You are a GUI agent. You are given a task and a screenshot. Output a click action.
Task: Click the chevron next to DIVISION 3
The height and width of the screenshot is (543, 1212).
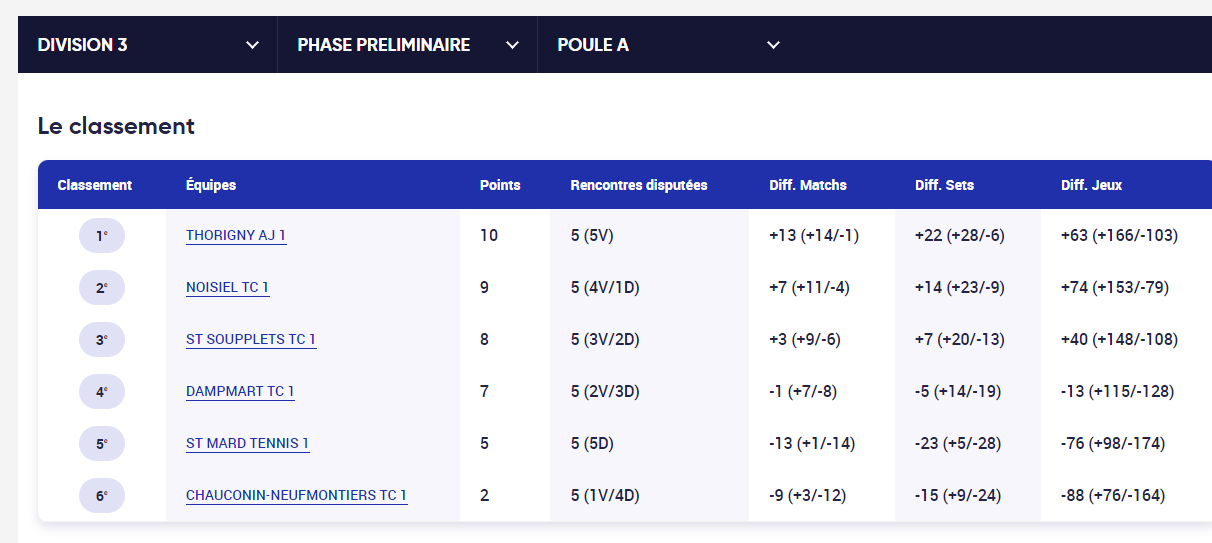pyautogui.click(x=253, y=45)
